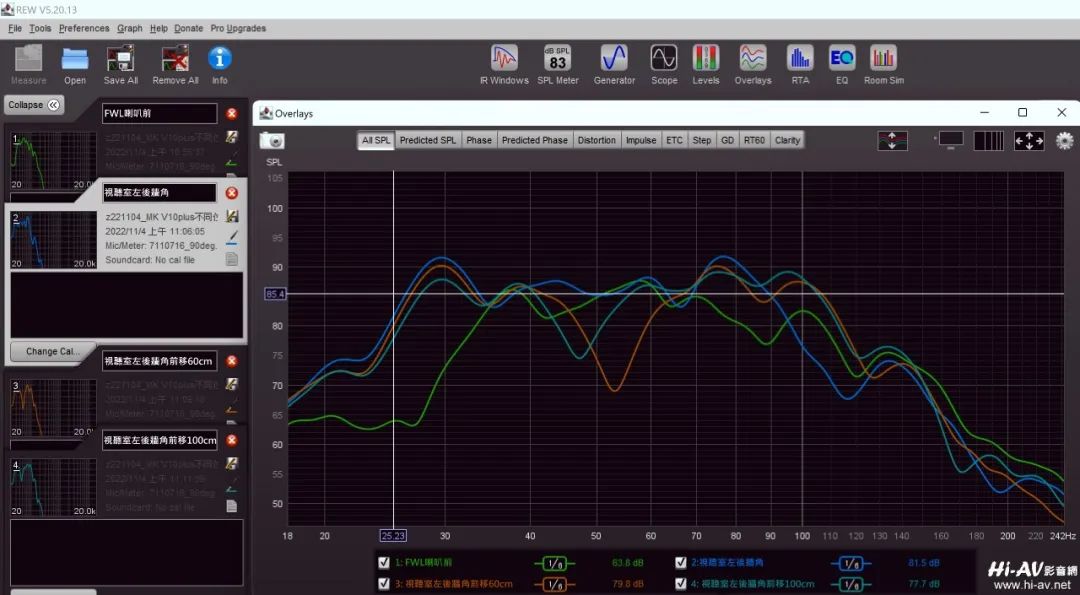Image resolution: width=1080 pixels, height=595 pixels.
Task: Change trace colour of measurement 2 pen icon
Action: click(x=232, y=238)
